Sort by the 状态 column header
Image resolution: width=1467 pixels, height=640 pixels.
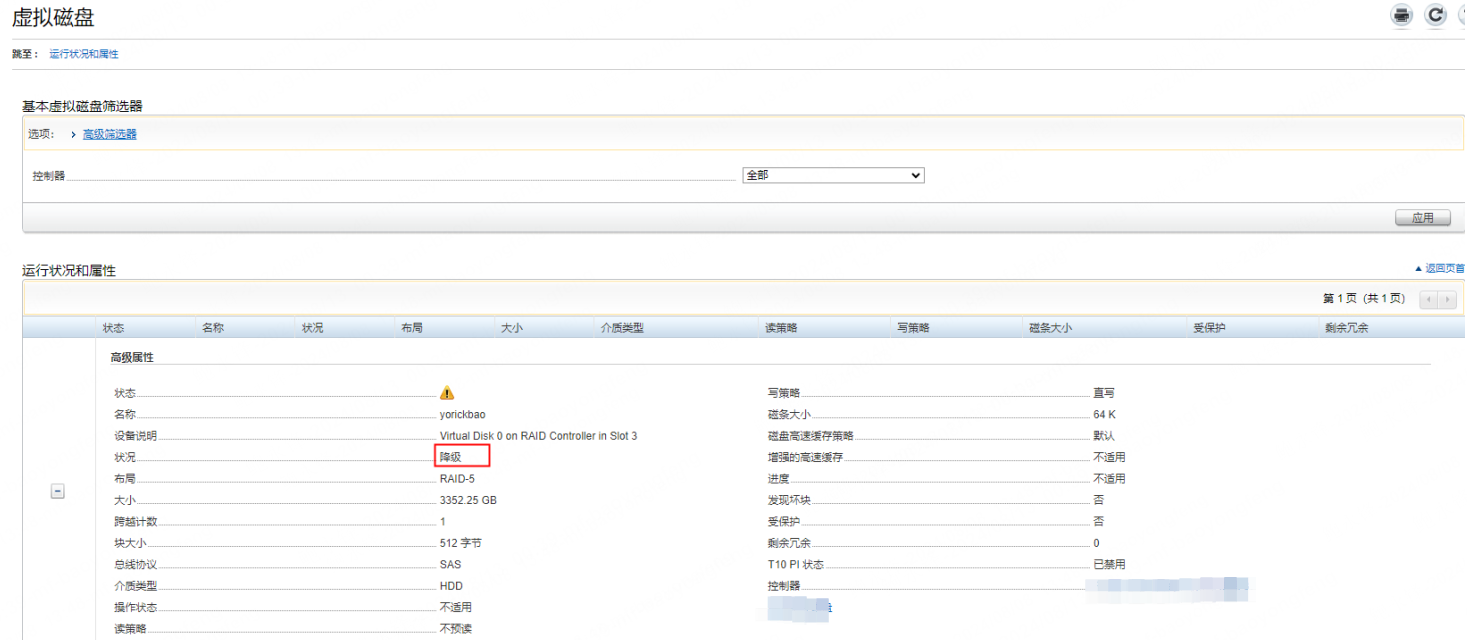pyautogui.click(x=113, y=328)
